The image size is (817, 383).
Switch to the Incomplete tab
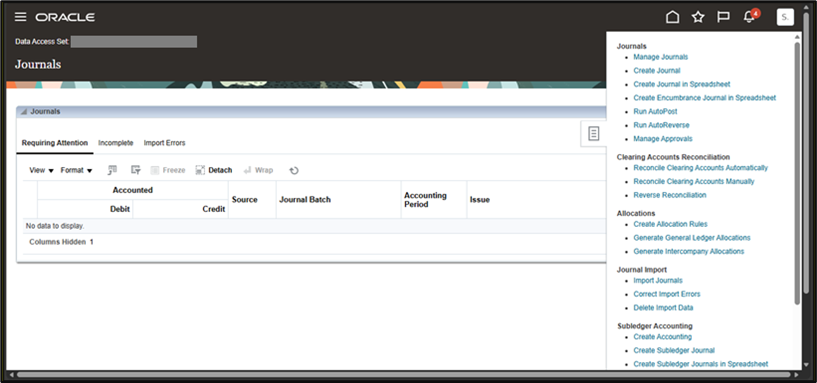pyautogui.click(x=116, y=143)
